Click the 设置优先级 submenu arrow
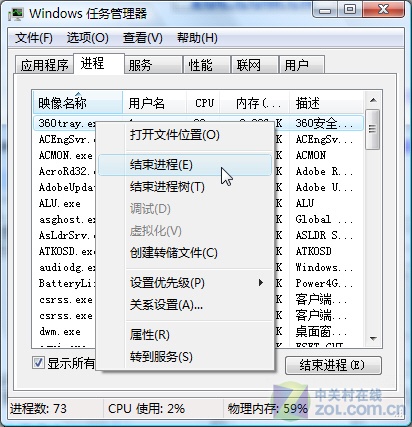Screen dimensions: 412x427 tap(261, 283)
